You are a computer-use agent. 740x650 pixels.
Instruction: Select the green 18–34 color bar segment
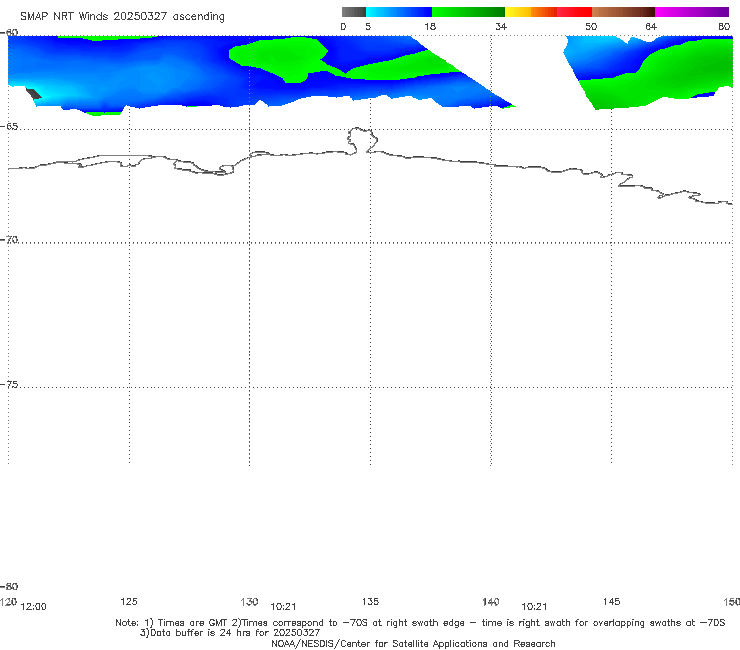(468, 12)
